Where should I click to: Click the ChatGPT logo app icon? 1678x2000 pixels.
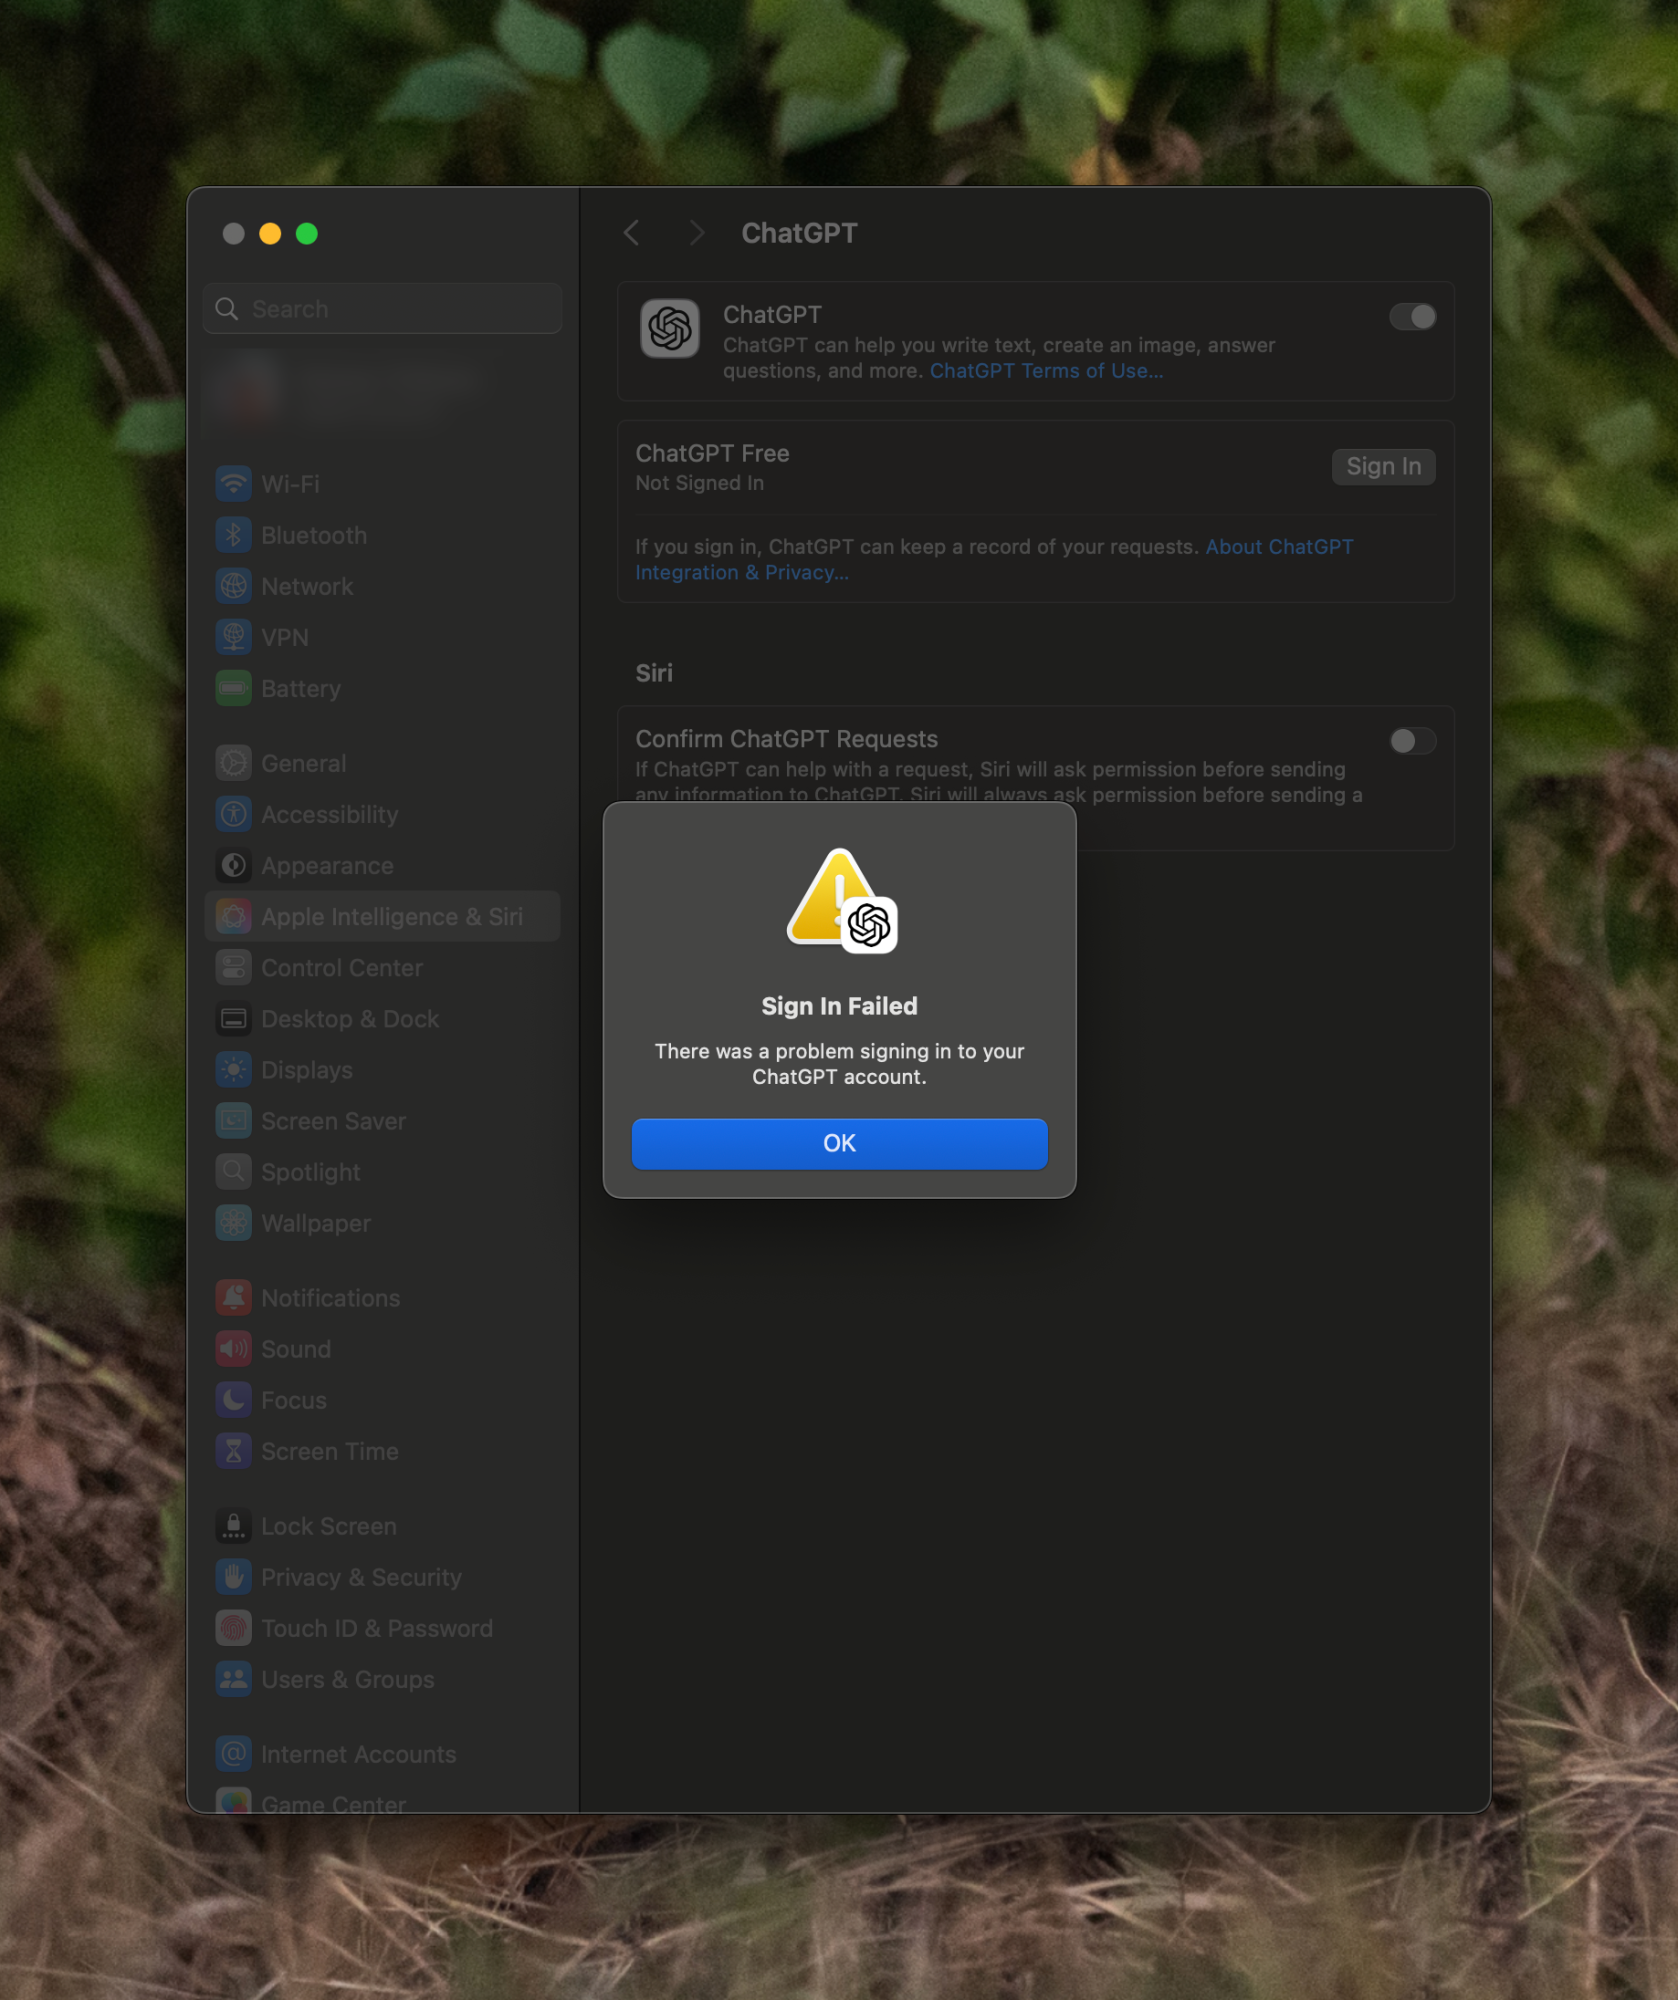click(670, 328)
